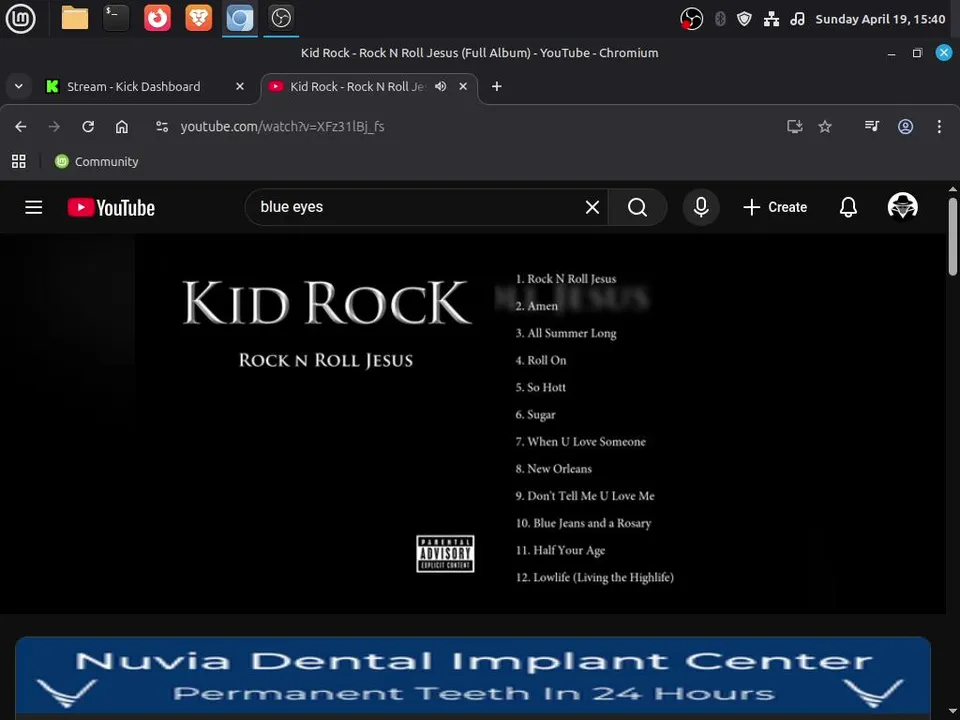Open the shield security tray icon
The width and height of the screenshot is (960, 720).
pyautogui.click(x=744, y=19)
